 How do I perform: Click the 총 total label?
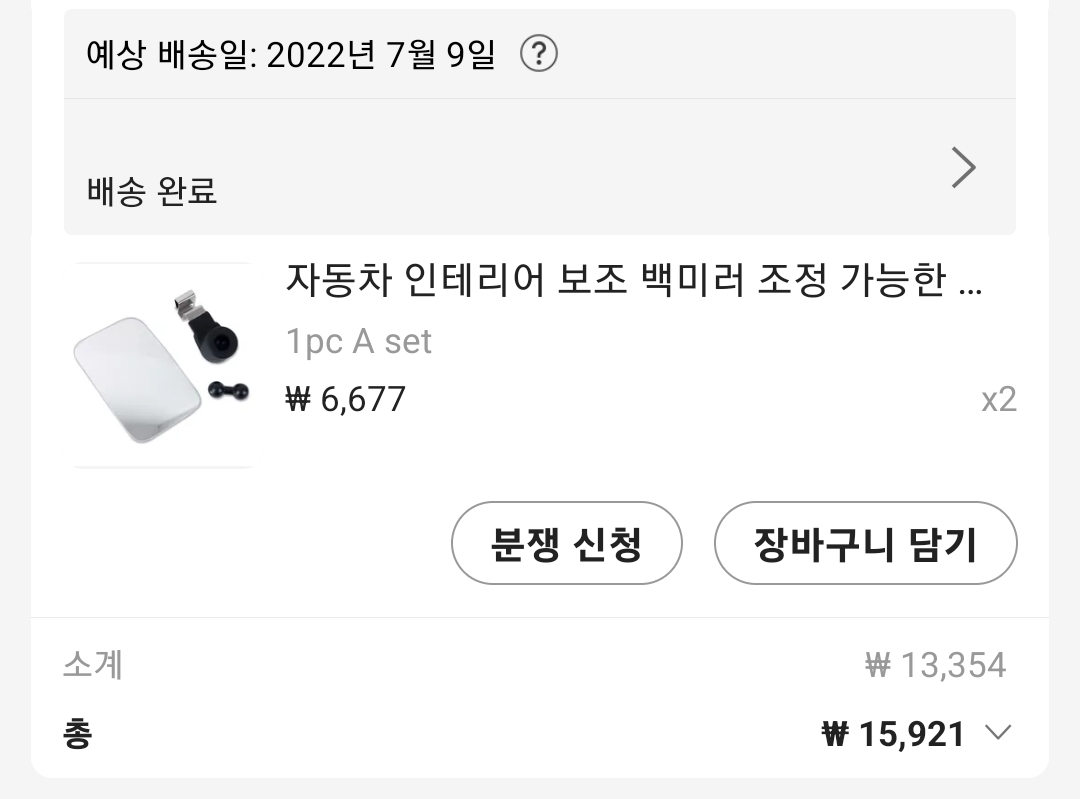tap(78, 733)
